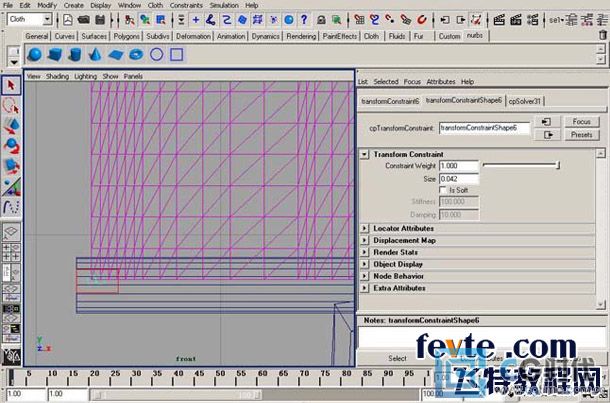Click the Select button at bottom
Image resolution: width=610 pixels, height=403 pixels.
(x=397, y=358)
